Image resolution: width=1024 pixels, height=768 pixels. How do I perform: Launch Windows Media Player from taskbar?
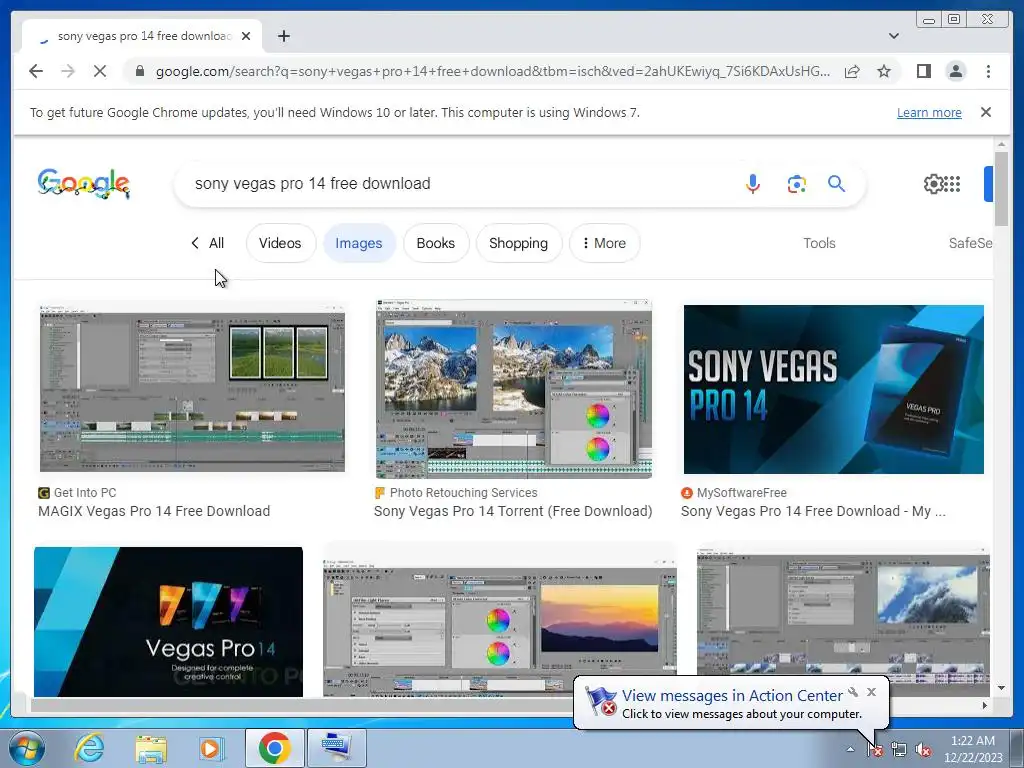pyautogui.click(x=210, y=748)
